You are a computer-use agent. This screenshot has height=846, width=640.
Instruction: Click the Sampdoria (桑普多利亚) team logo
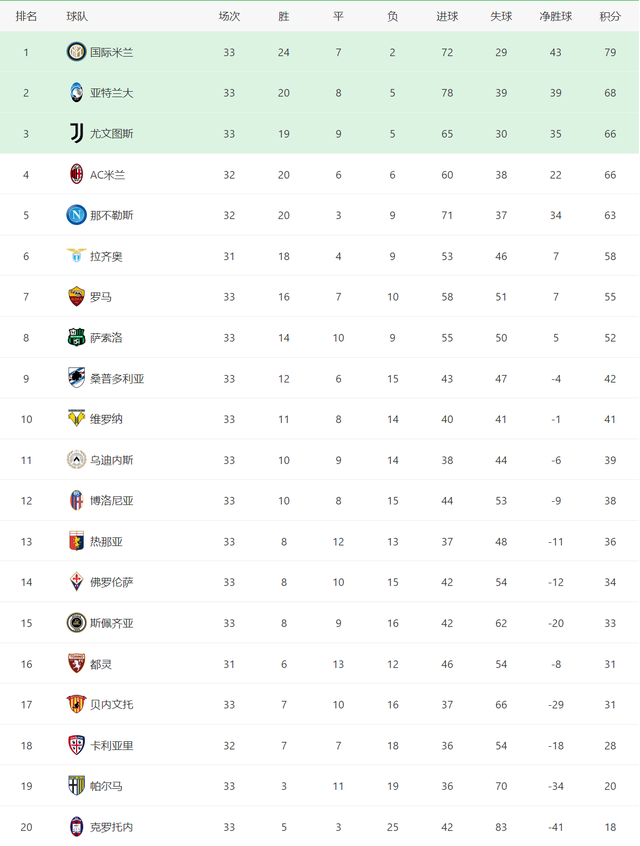(x=76, y=378)
